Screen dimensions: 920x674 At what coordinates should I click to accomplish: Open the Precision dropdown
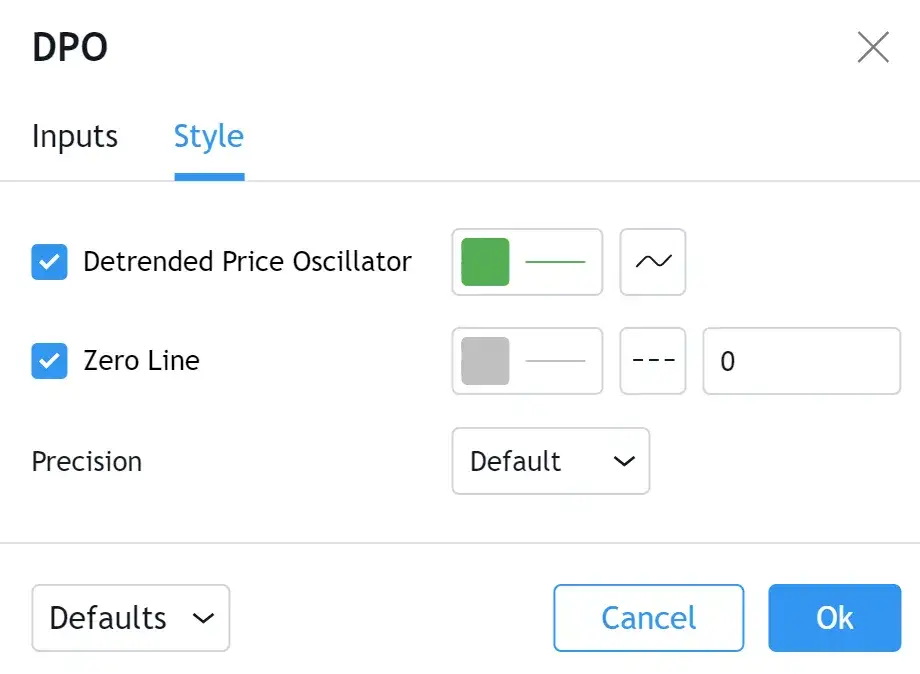[x=550, y=461]
